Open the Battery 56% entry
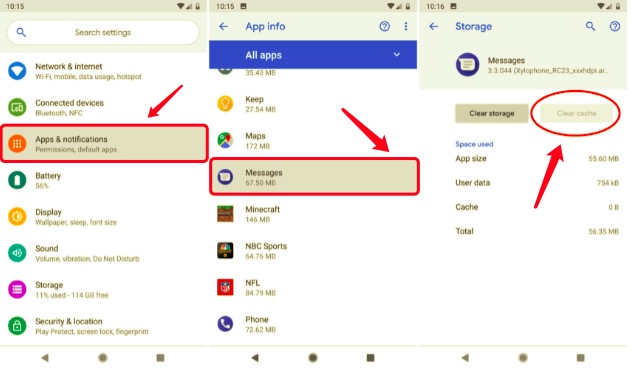632x372 pixels. point(104,180)
